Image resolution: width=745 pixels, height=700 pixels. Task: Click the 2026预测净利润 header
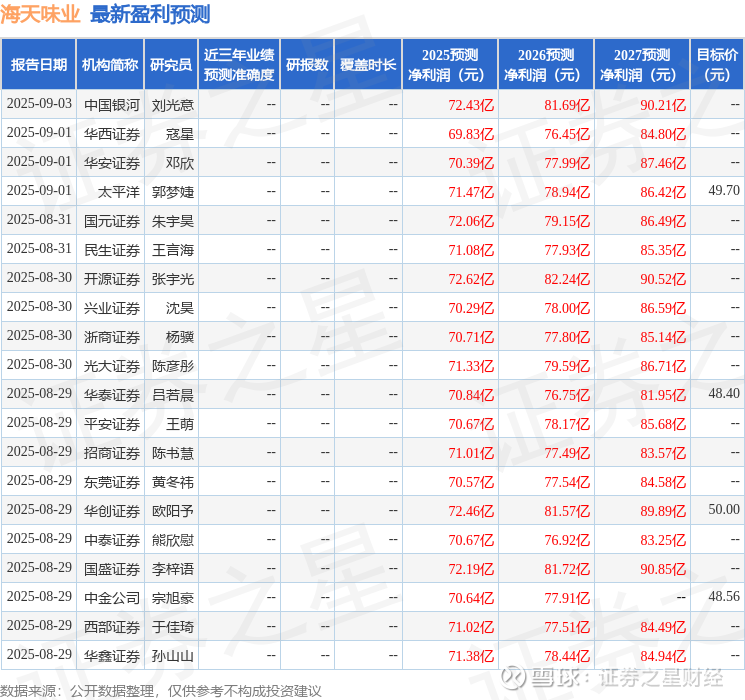click(546, 65)
